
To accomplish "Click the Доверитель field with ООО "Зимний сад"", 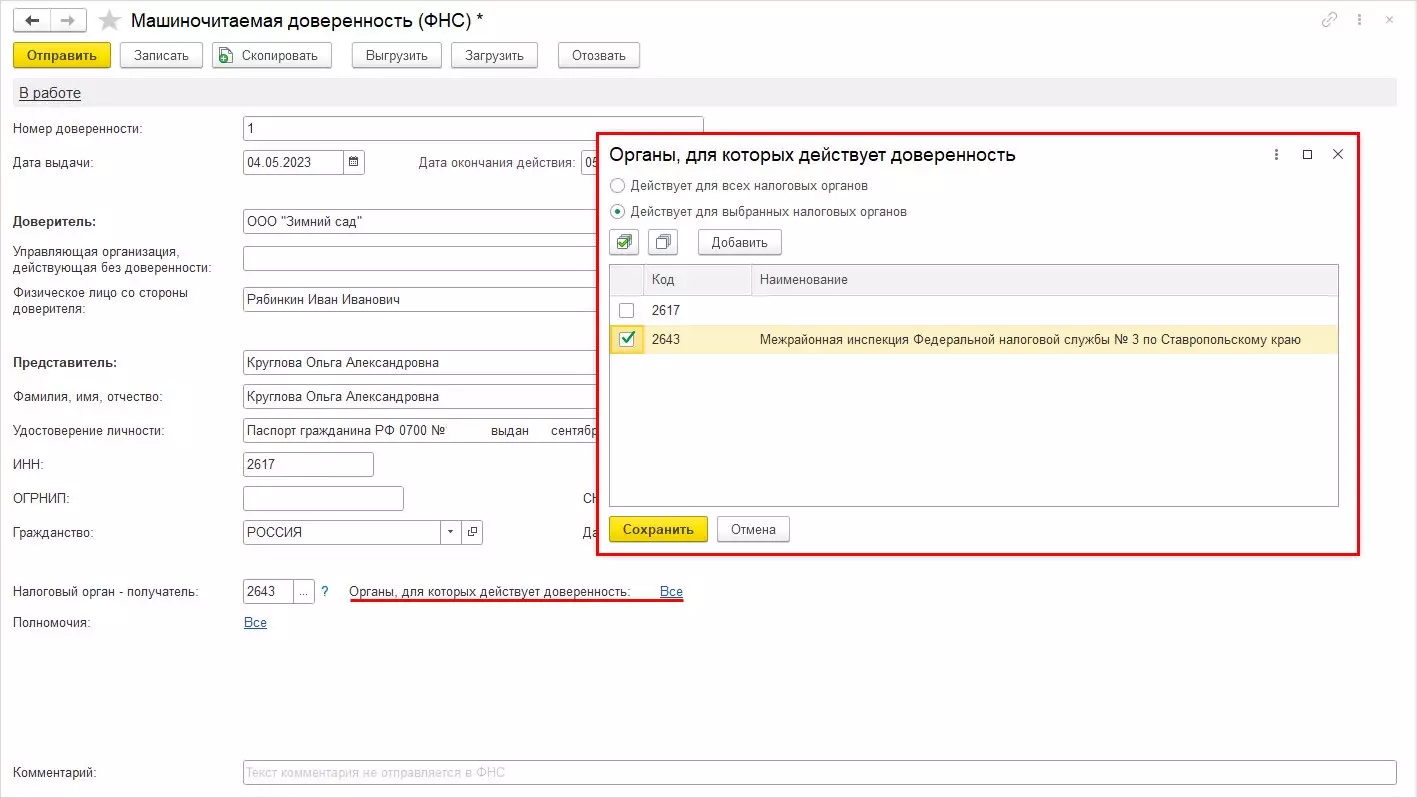I will [x=420, y=221].
